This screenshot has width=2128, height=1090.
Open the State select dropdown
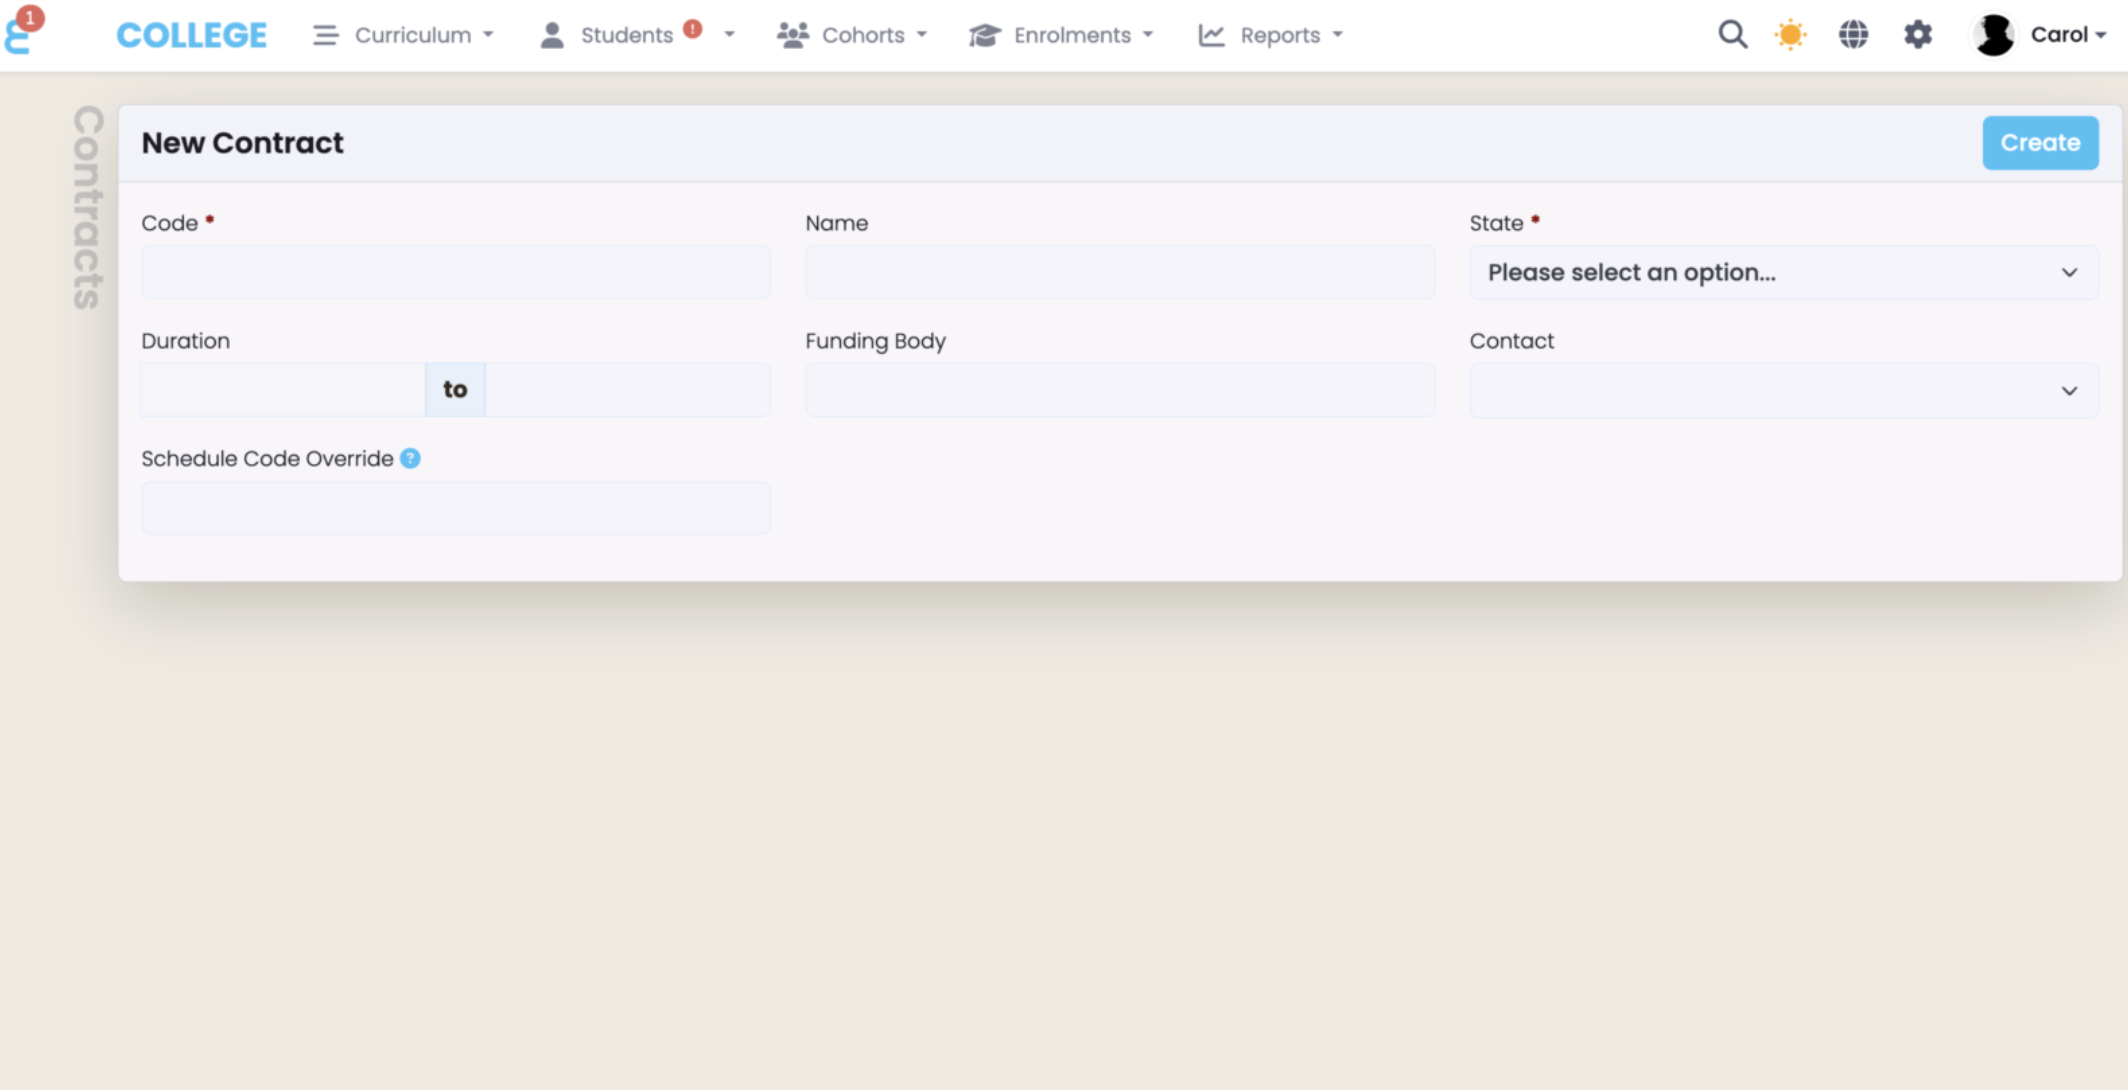tap(1783, 272)
